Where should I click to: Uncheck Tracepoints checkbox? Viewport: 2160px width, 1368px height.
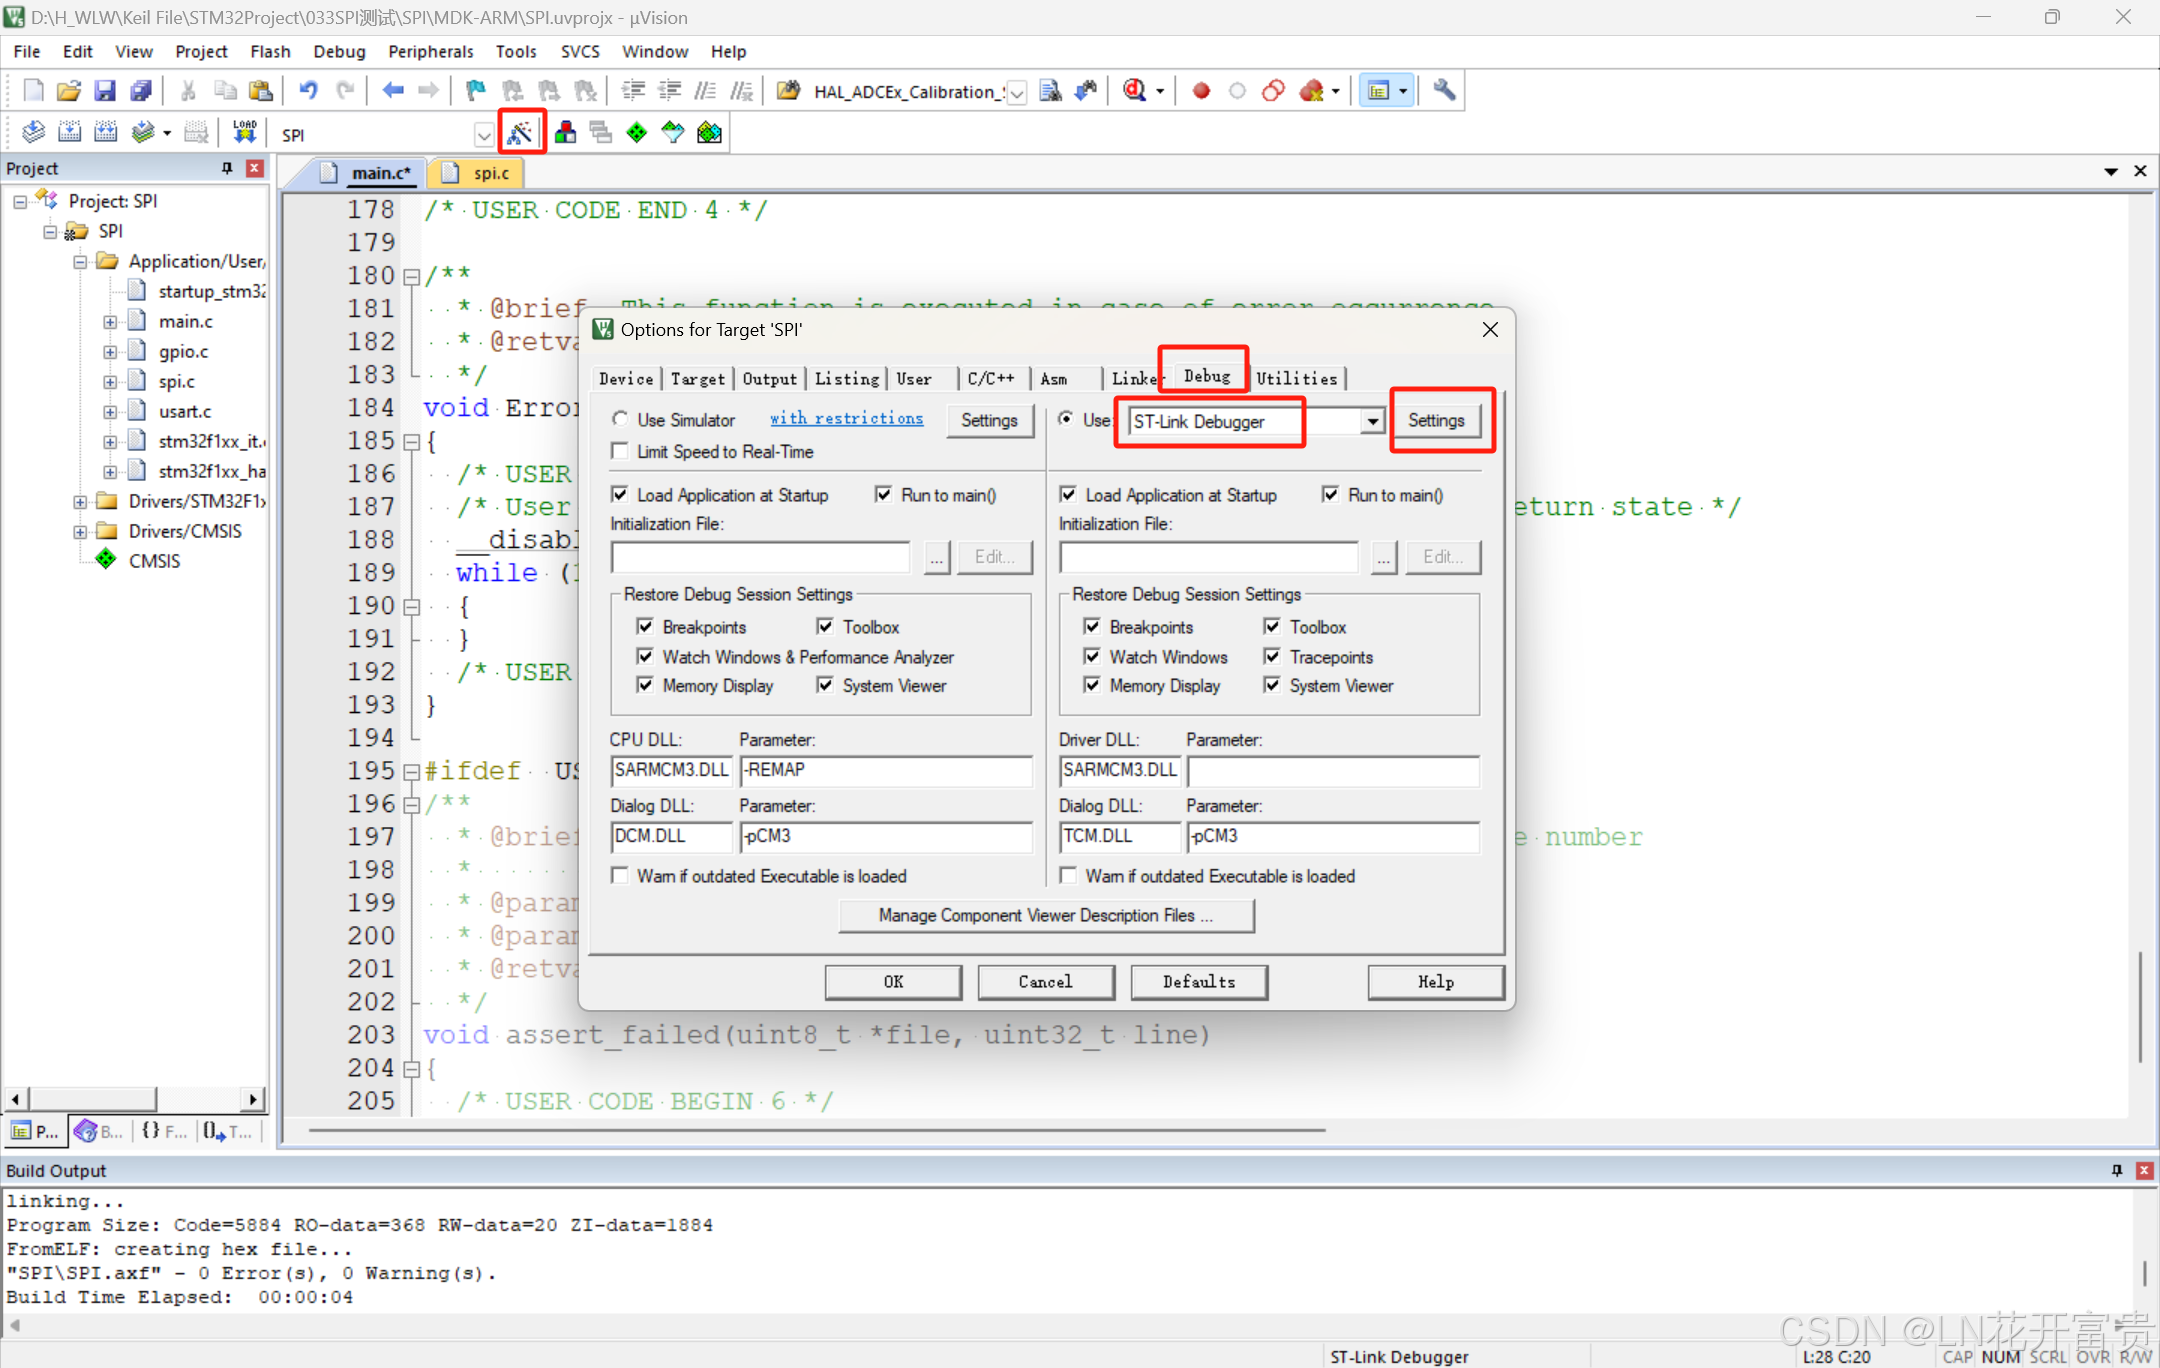click(x=1272, y=657)
